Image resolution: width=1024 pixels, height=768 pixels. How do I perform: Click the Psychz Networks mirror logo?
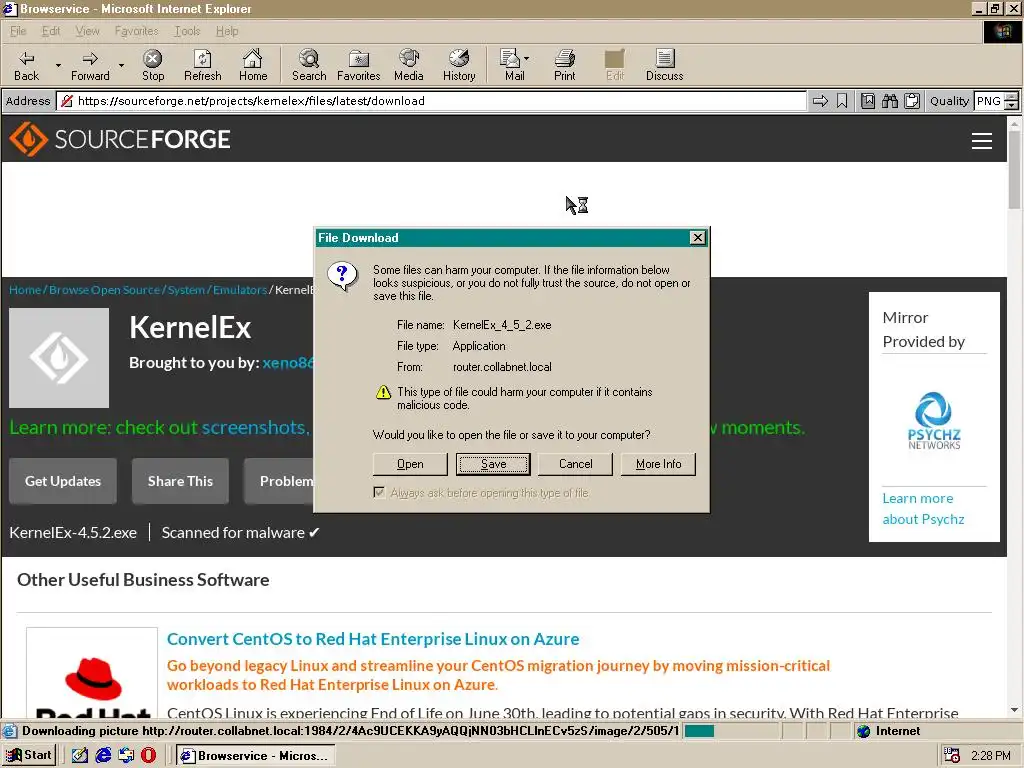click(934, 420)
